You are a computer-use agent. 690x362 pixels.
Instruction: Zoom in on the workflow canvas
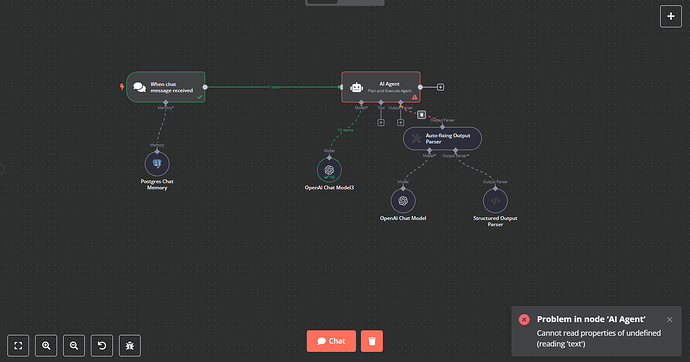pos(46,345)
